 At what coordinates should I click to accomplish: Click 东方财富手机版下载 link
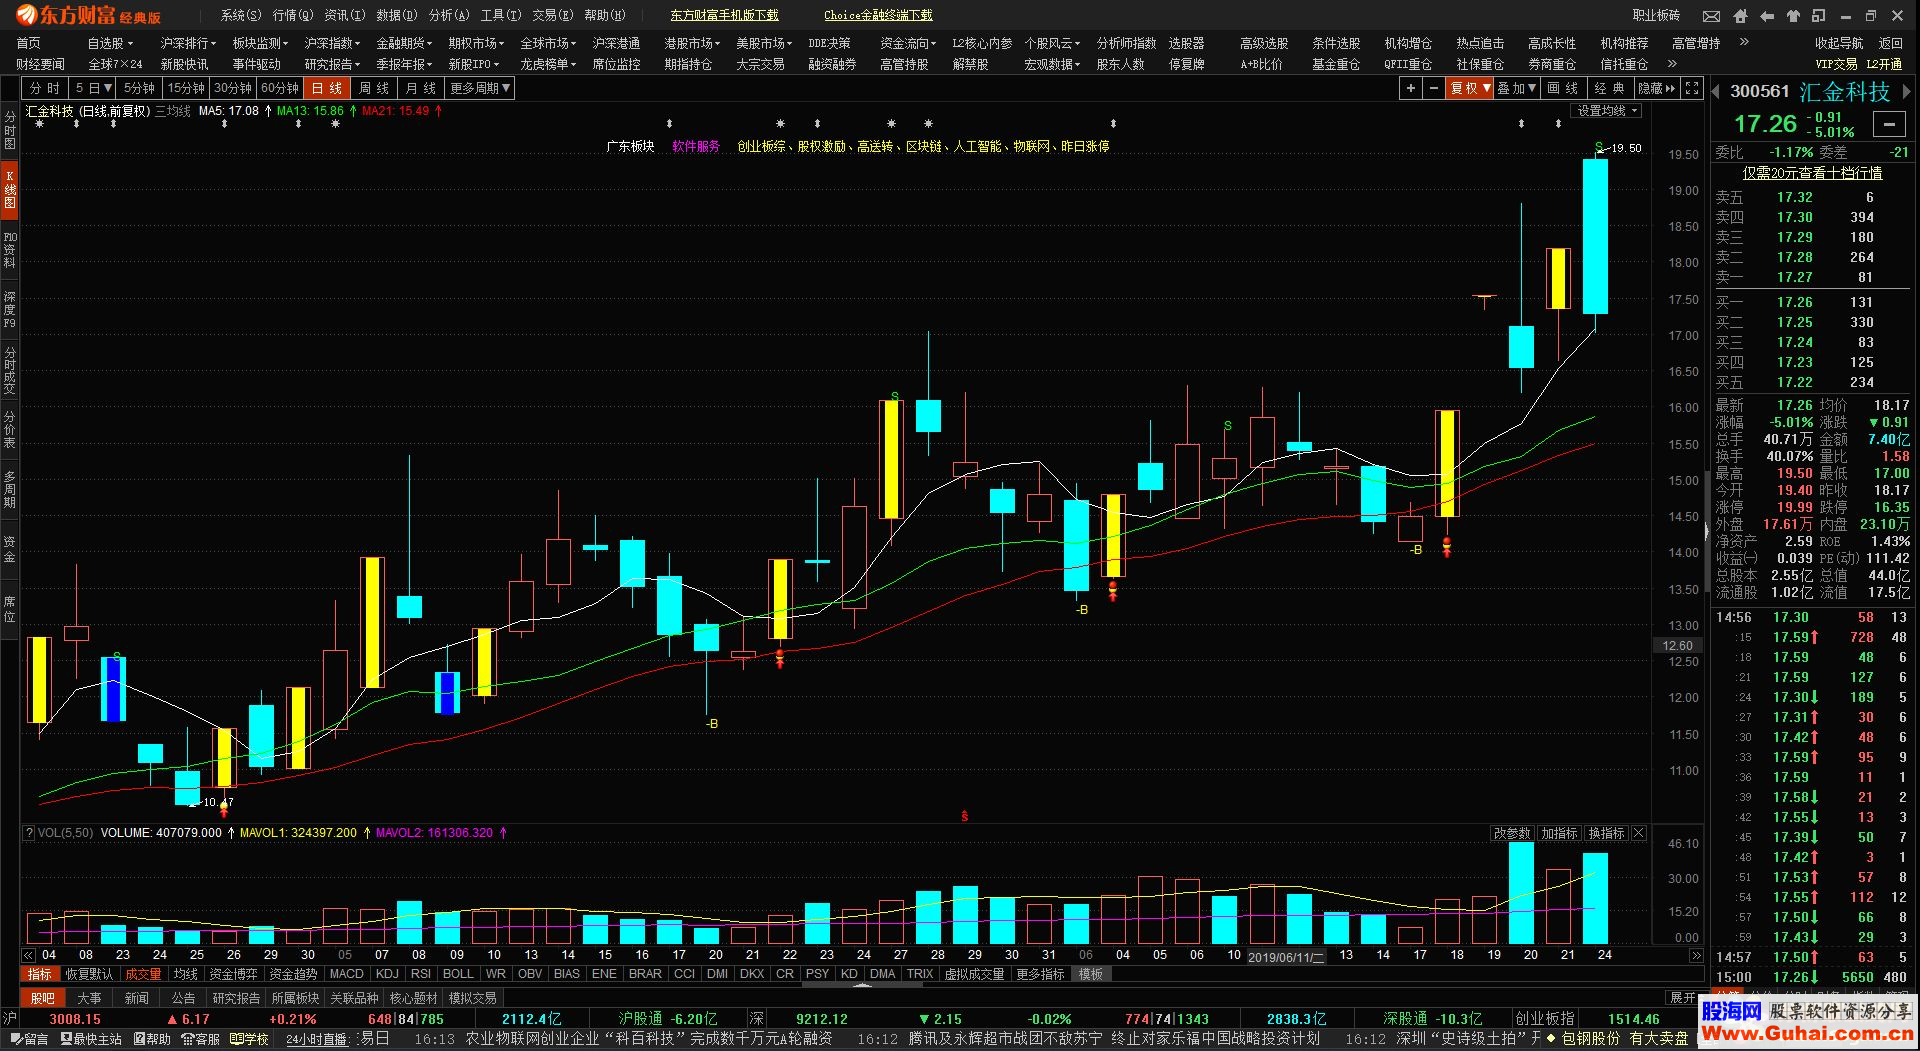[x=724, y=15]
